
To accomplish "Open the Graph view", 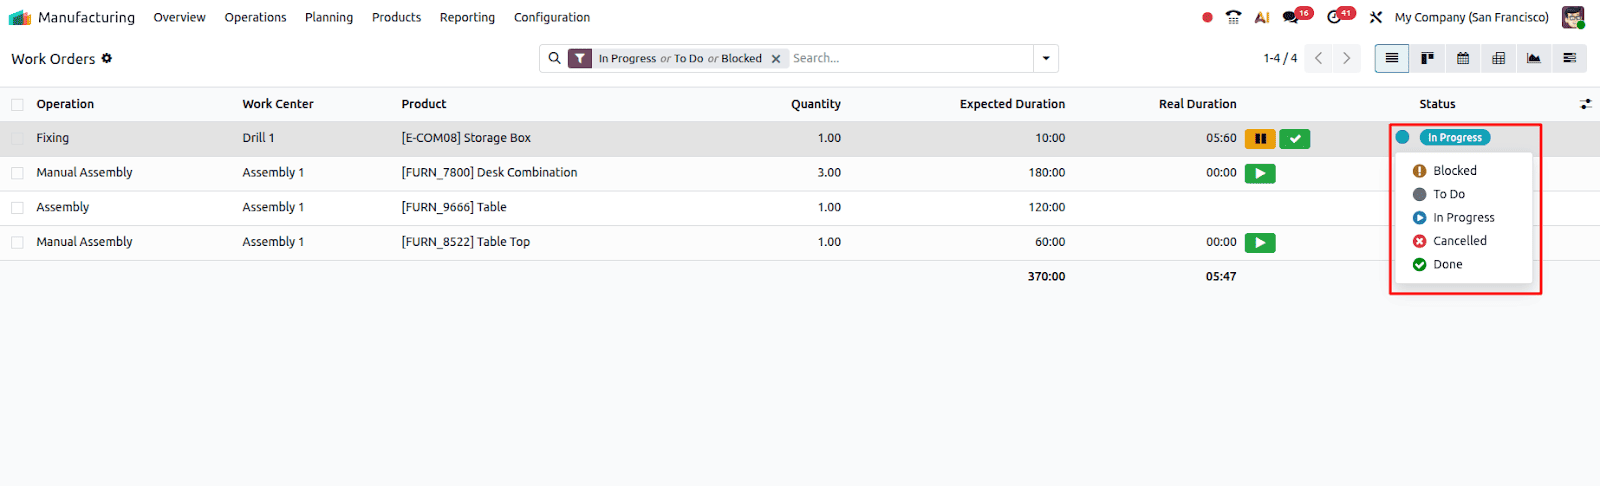I will (x=1533, y=58).
